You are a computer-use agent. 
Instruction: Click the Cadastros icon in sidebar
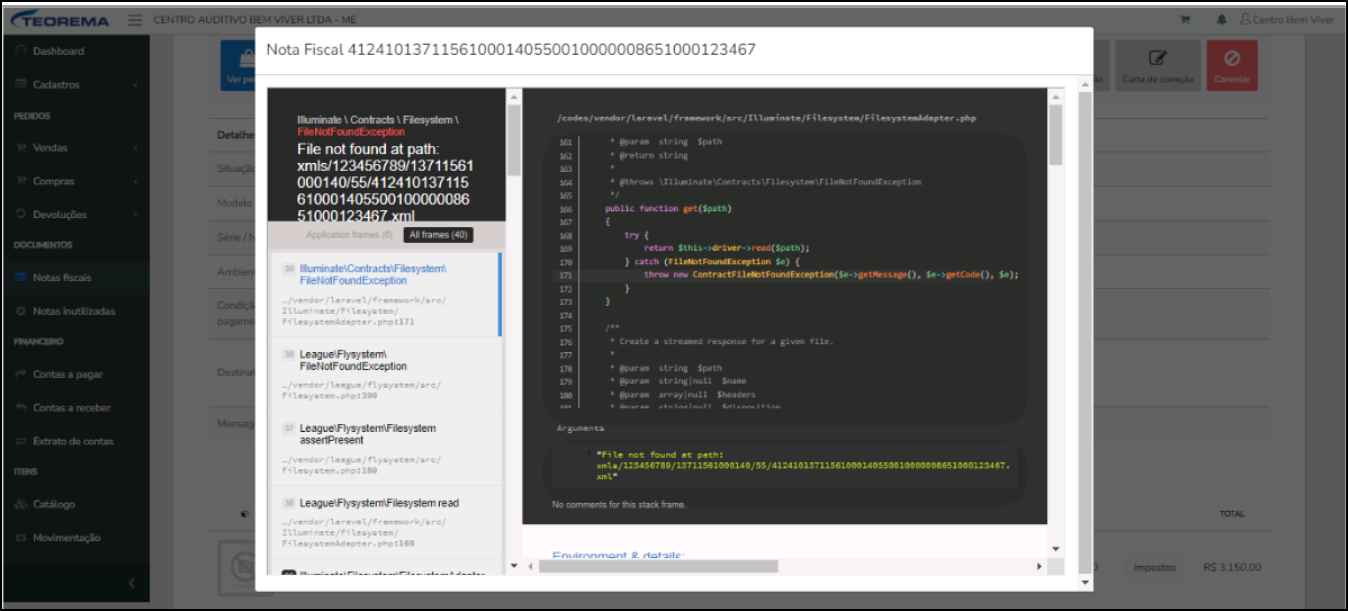(21, 85)
